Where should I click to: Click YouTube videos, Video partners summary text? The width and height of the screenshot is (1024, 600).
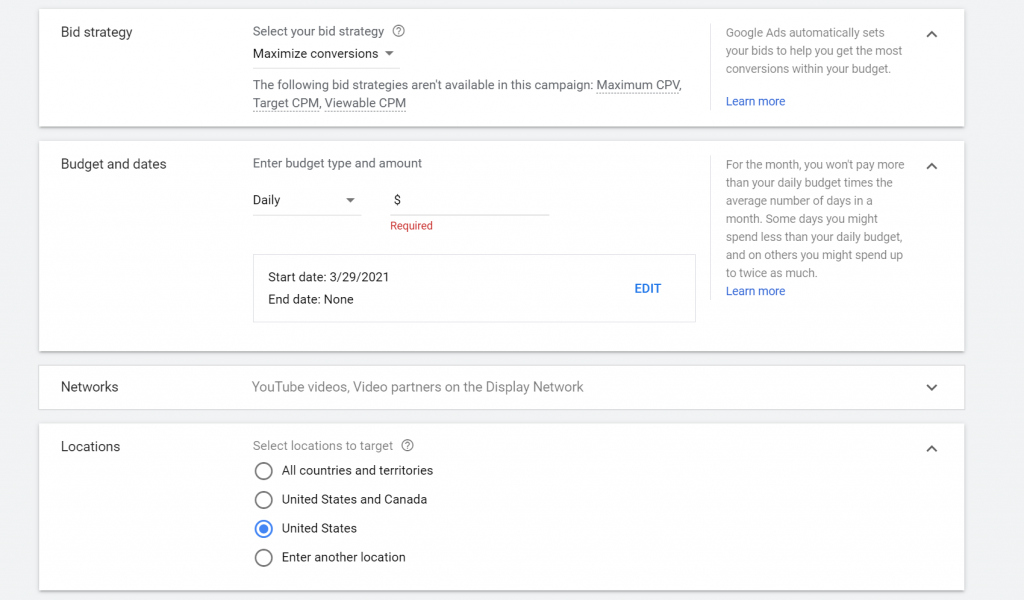pyautogui.click(x=417, y=387)
